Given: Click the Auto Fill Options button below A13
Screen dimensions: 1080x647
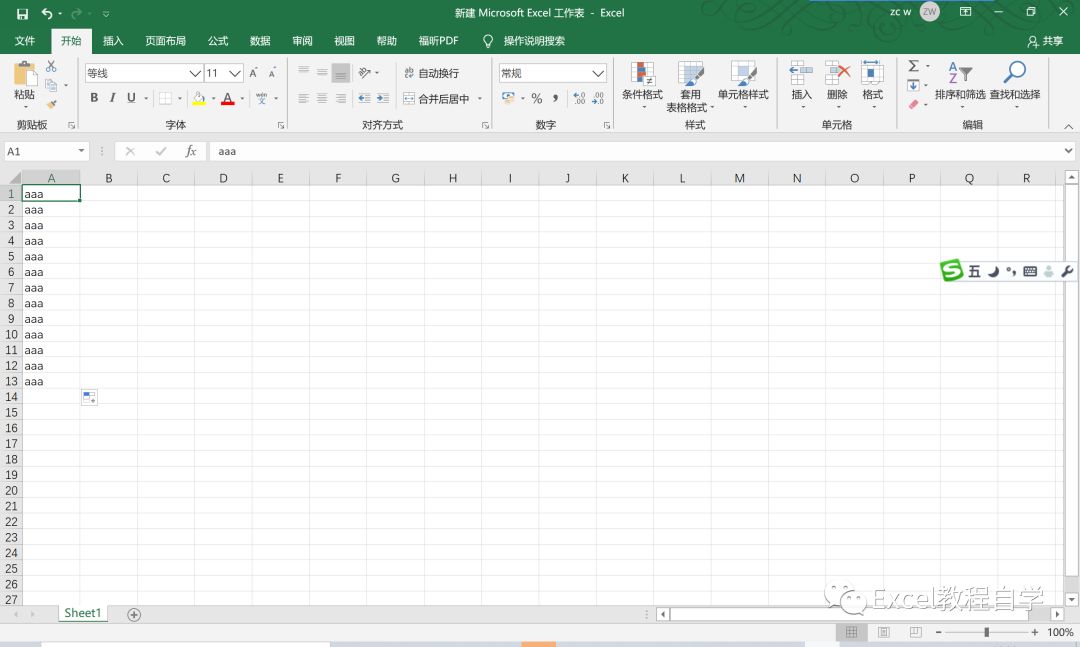Looking at the screenshot, I should pos(89,398).
